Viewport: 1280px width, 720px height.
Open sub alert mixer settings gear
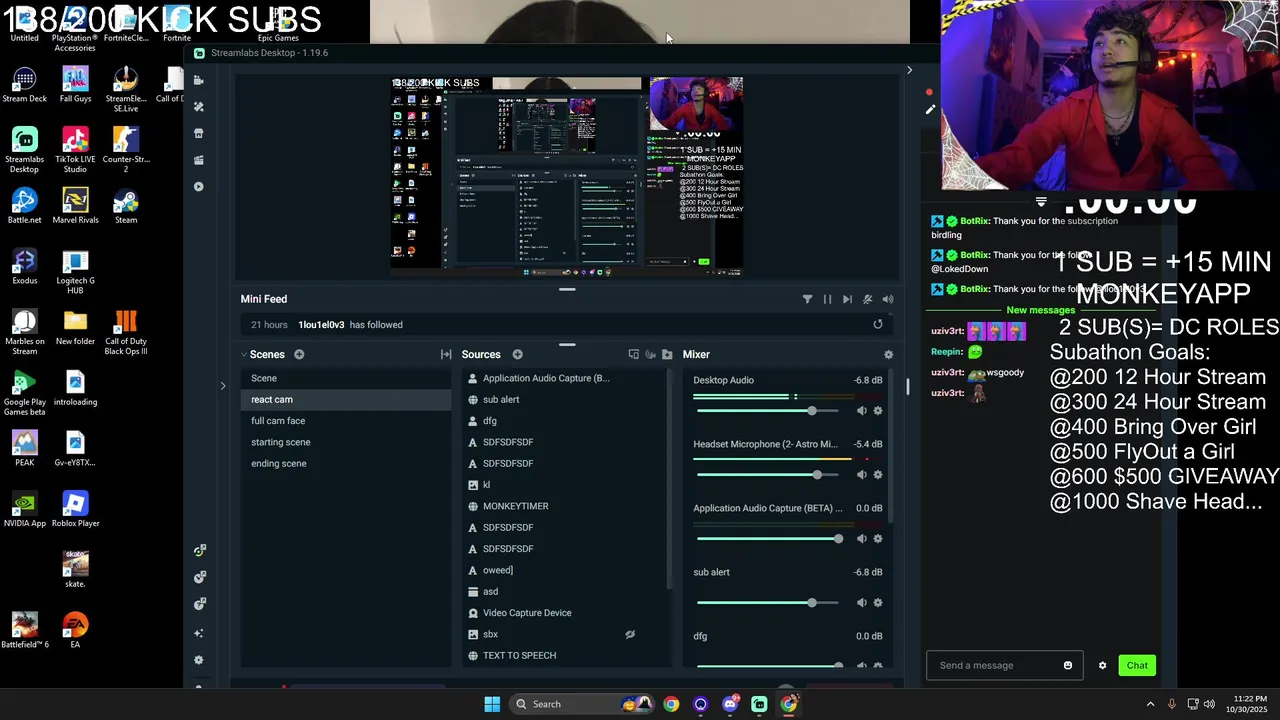878,603
